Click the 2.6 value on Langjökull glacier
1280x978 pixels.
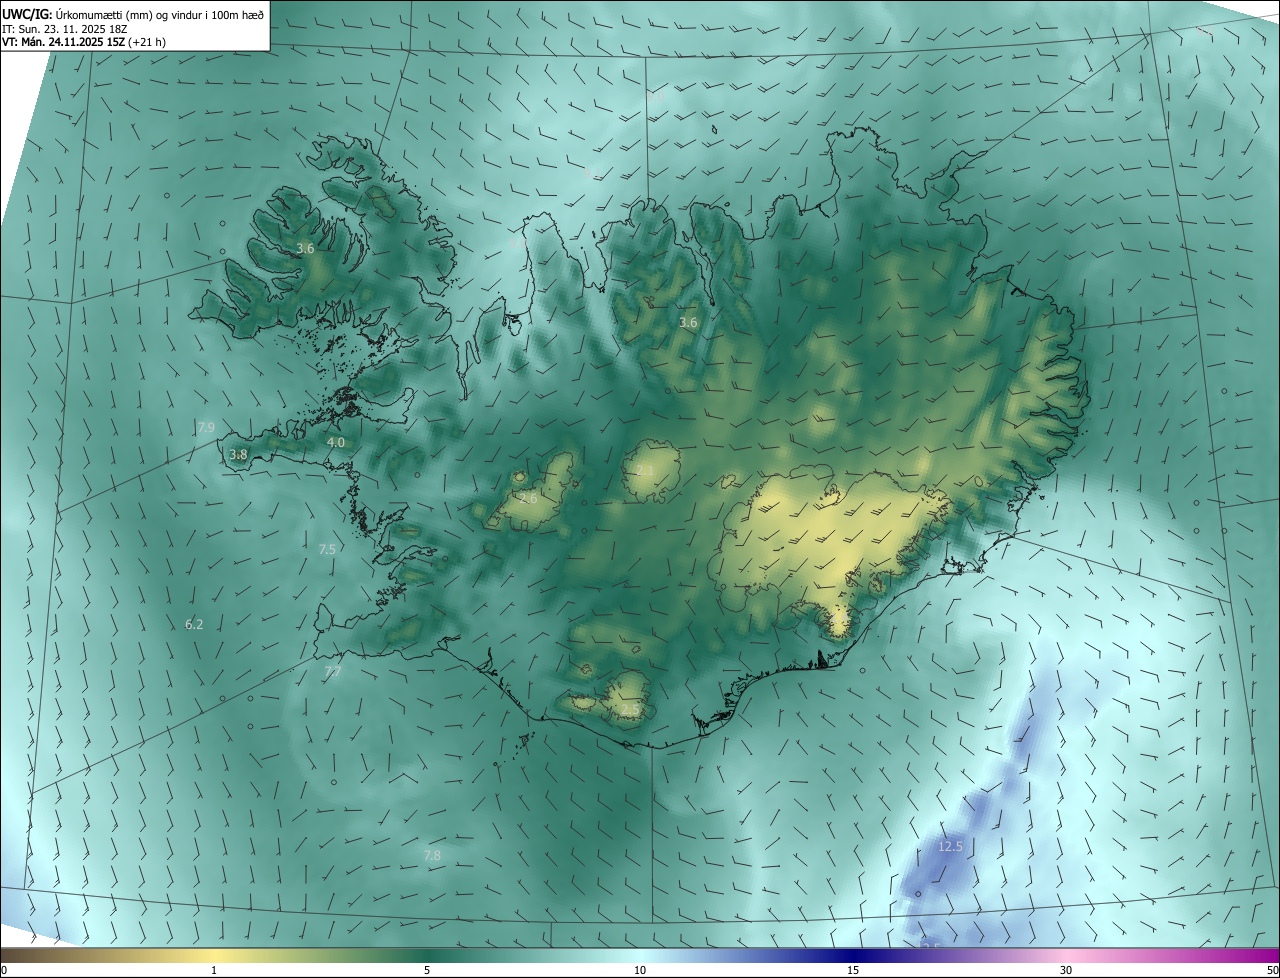click(529, 498)
